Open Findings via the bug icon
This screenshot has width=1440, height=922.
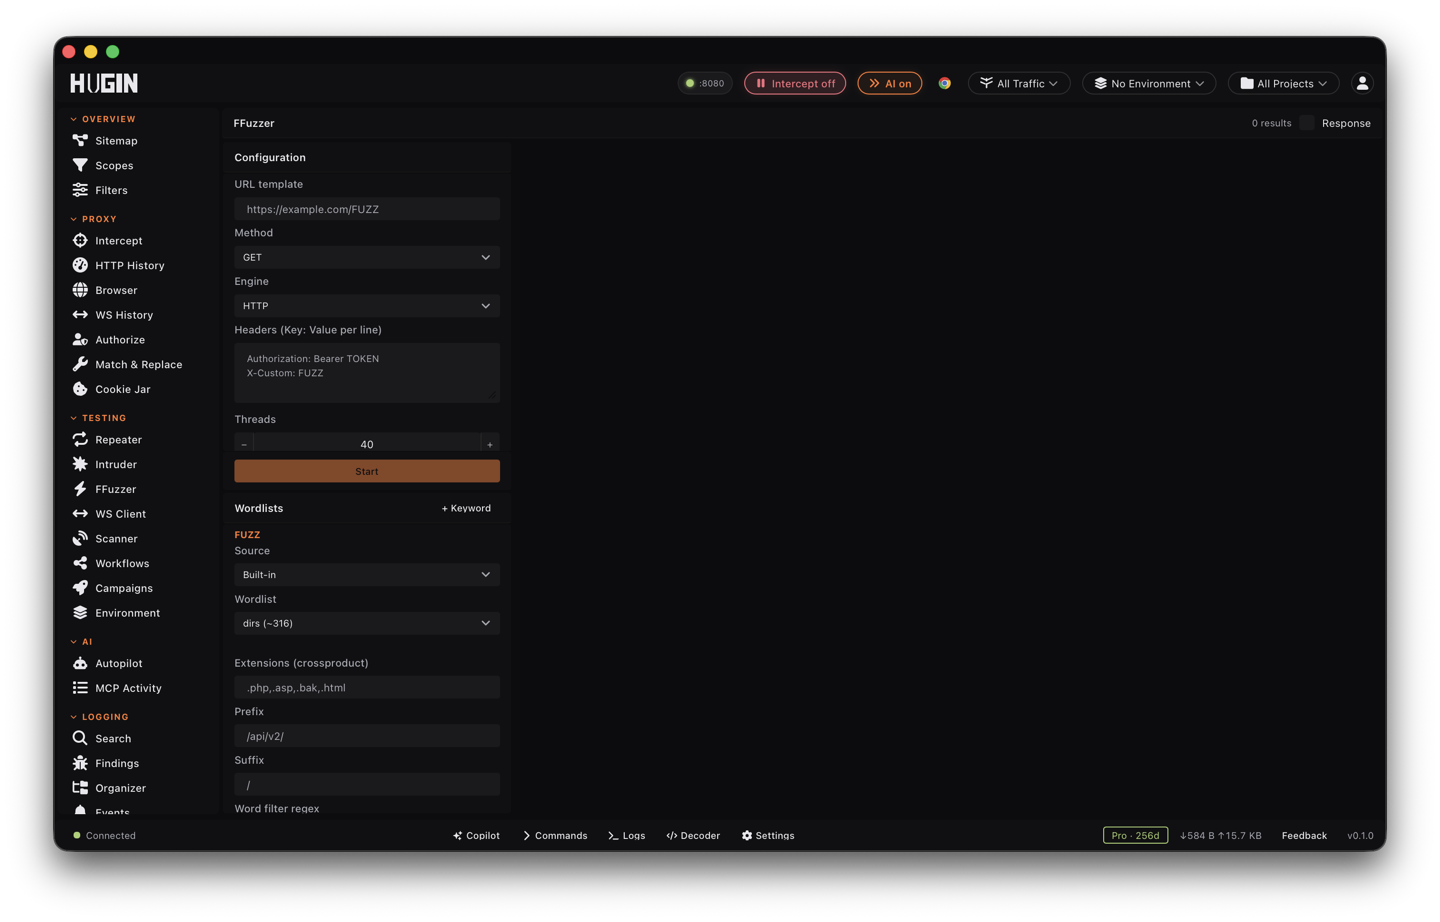pos(80,763)
